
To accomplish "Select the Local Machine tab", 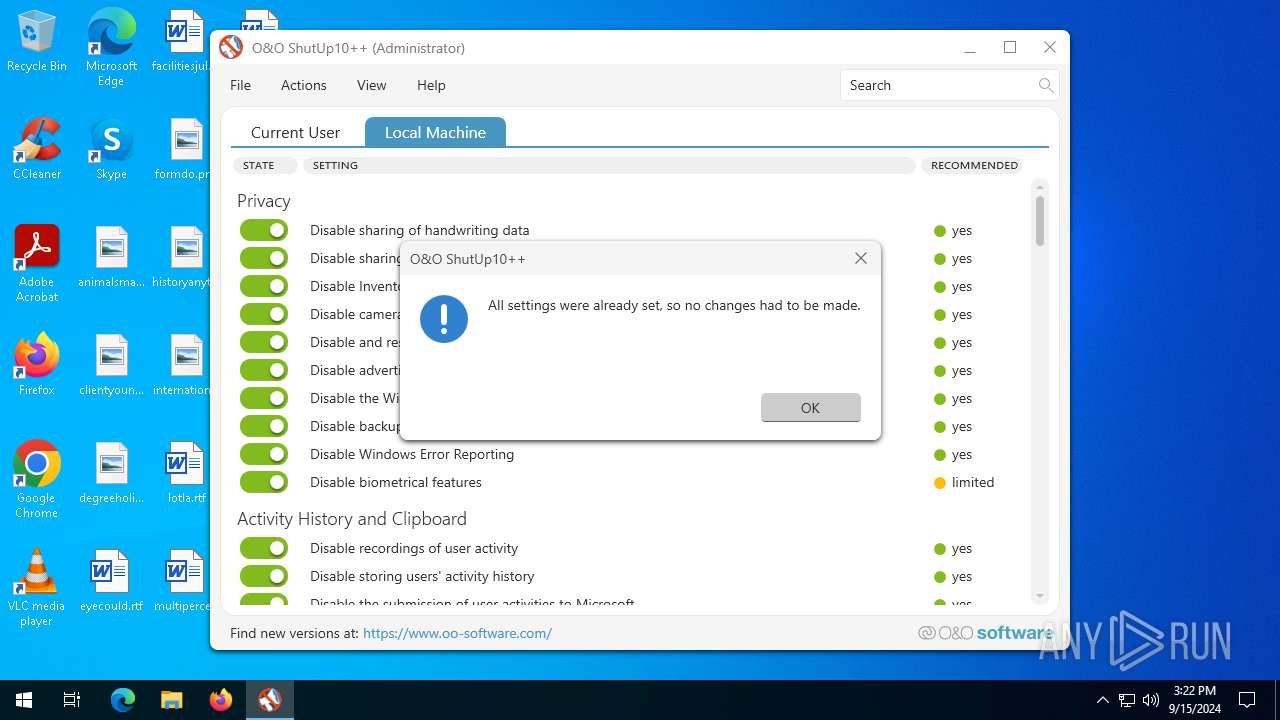I will [x=435, y=132].
